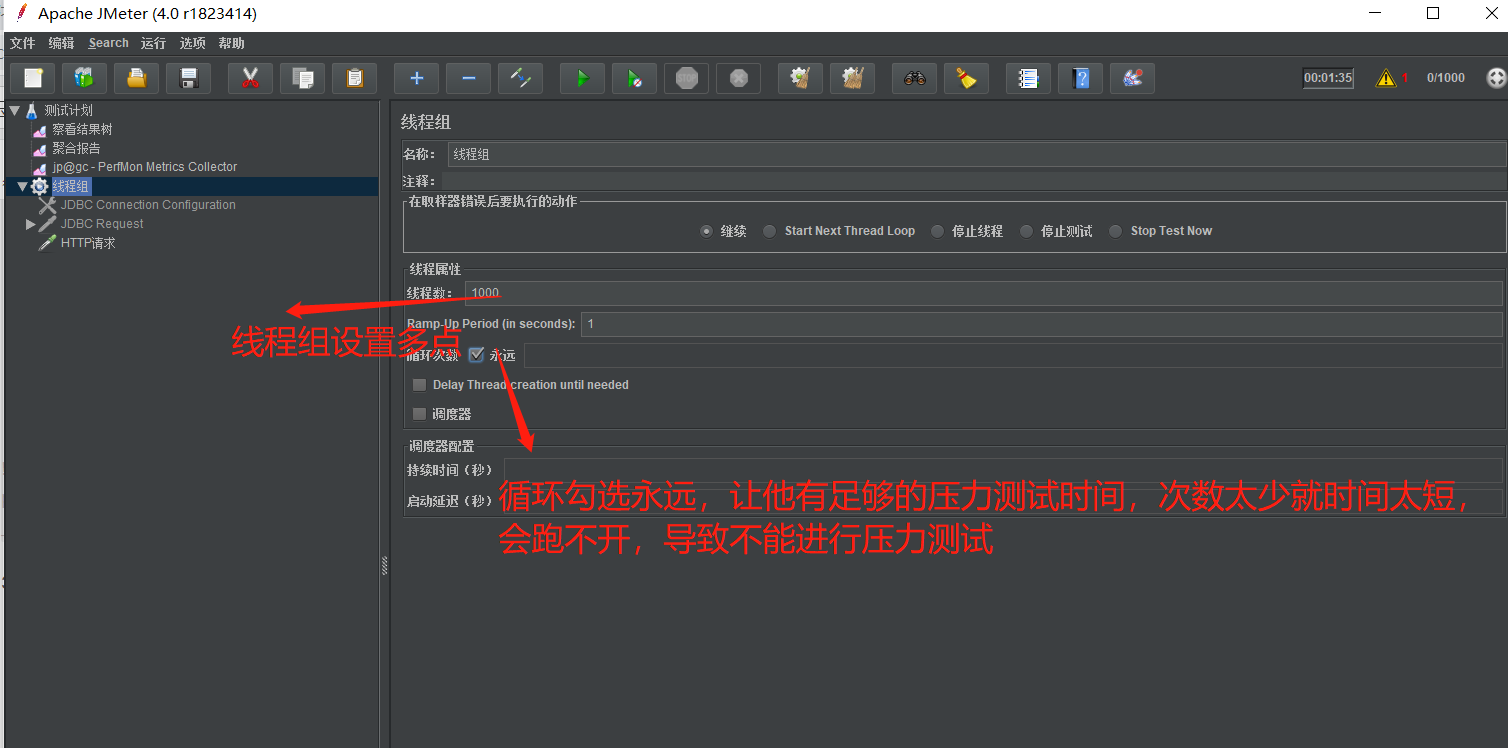
Task: Select 察看结果树 in the tree
Action: point(82,130)
